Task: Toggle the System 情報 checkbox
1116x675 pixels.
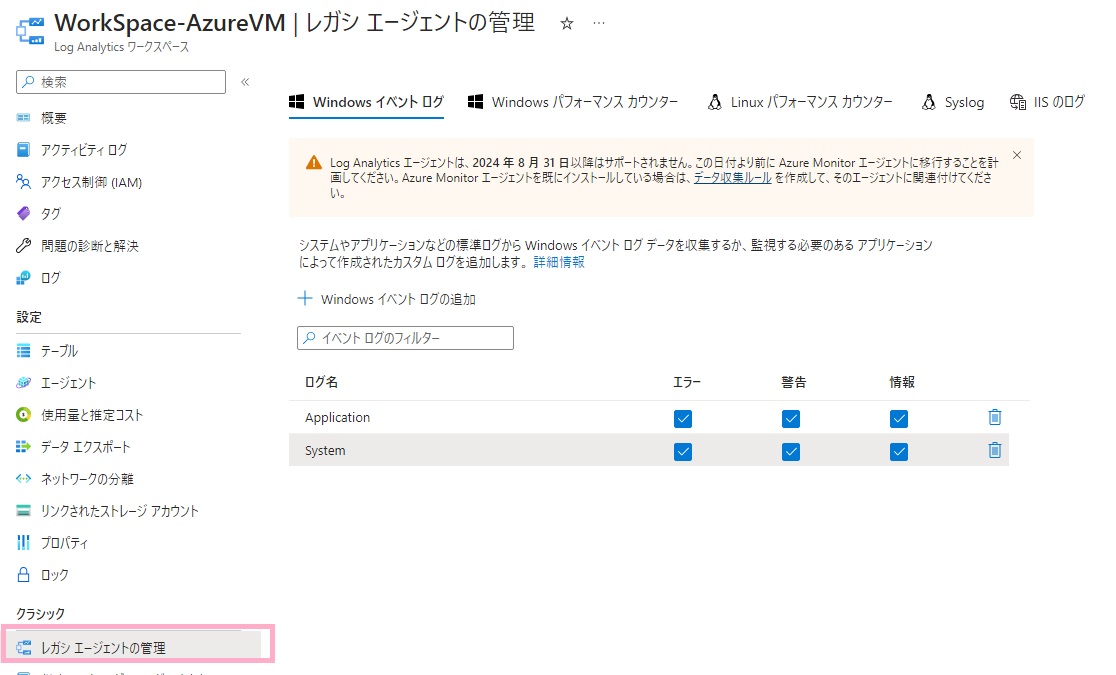Action: (x=899, y=451)
